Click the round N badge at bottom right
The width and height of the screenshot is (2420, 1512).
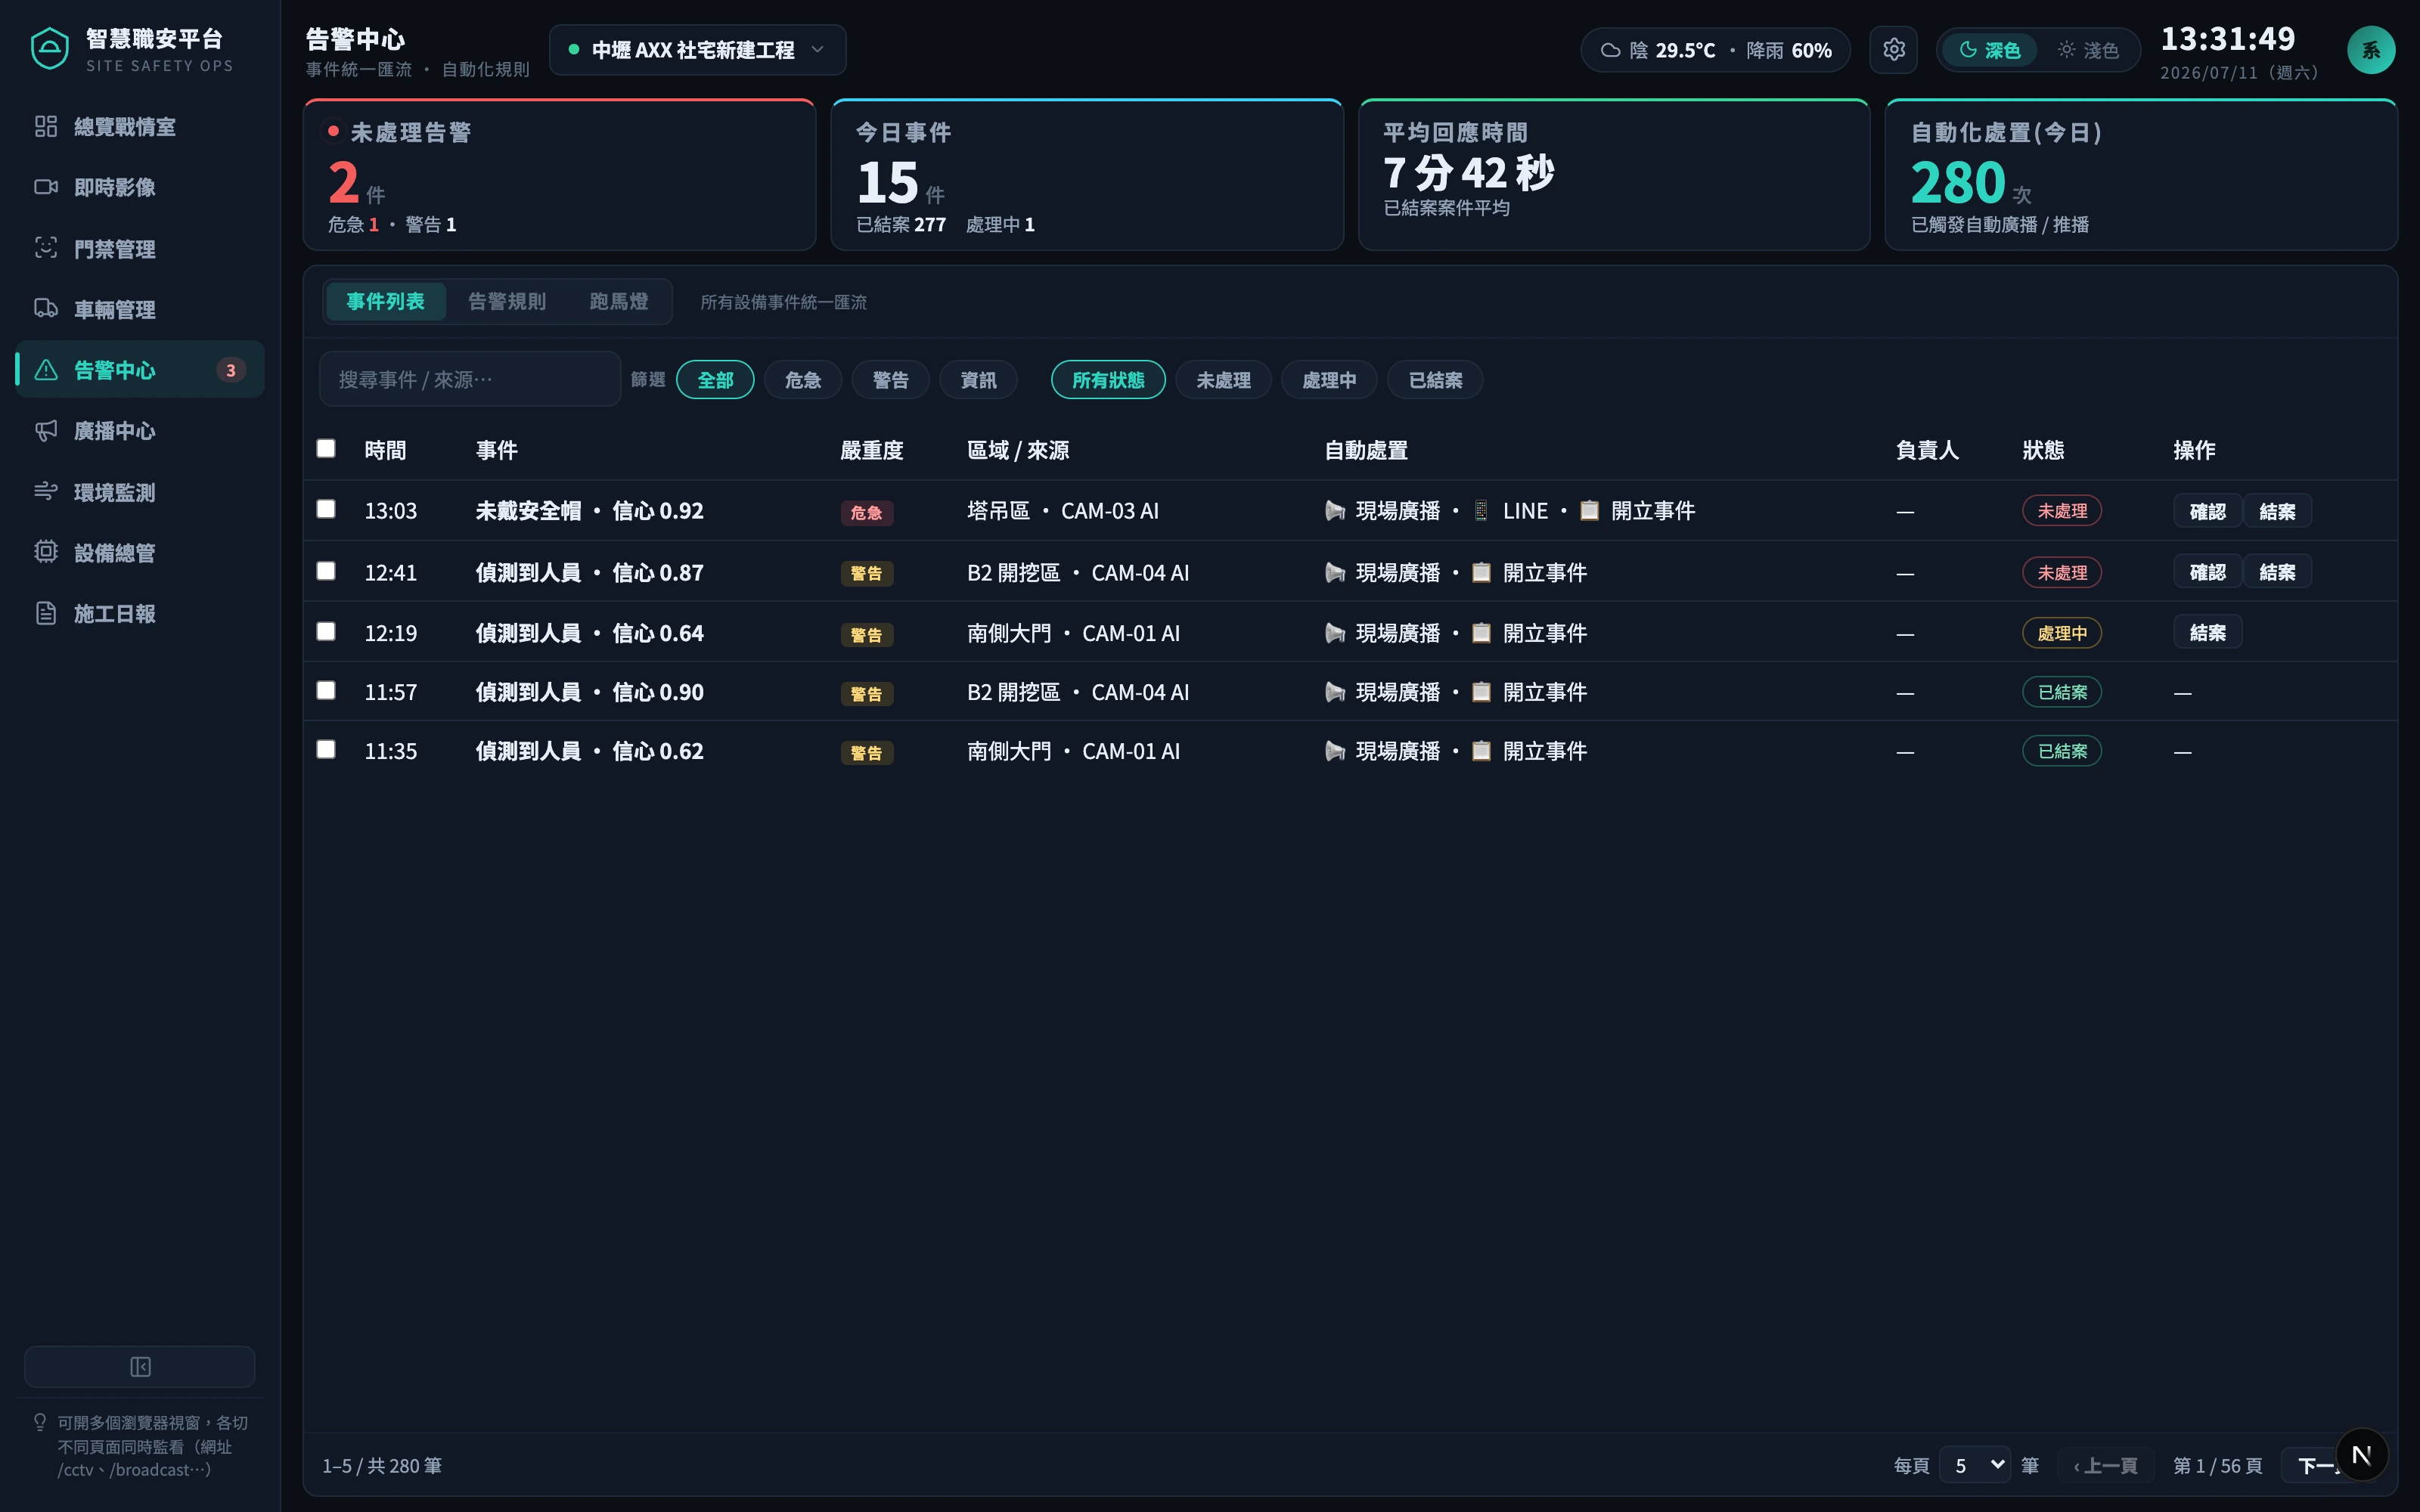point(2362,1455)
